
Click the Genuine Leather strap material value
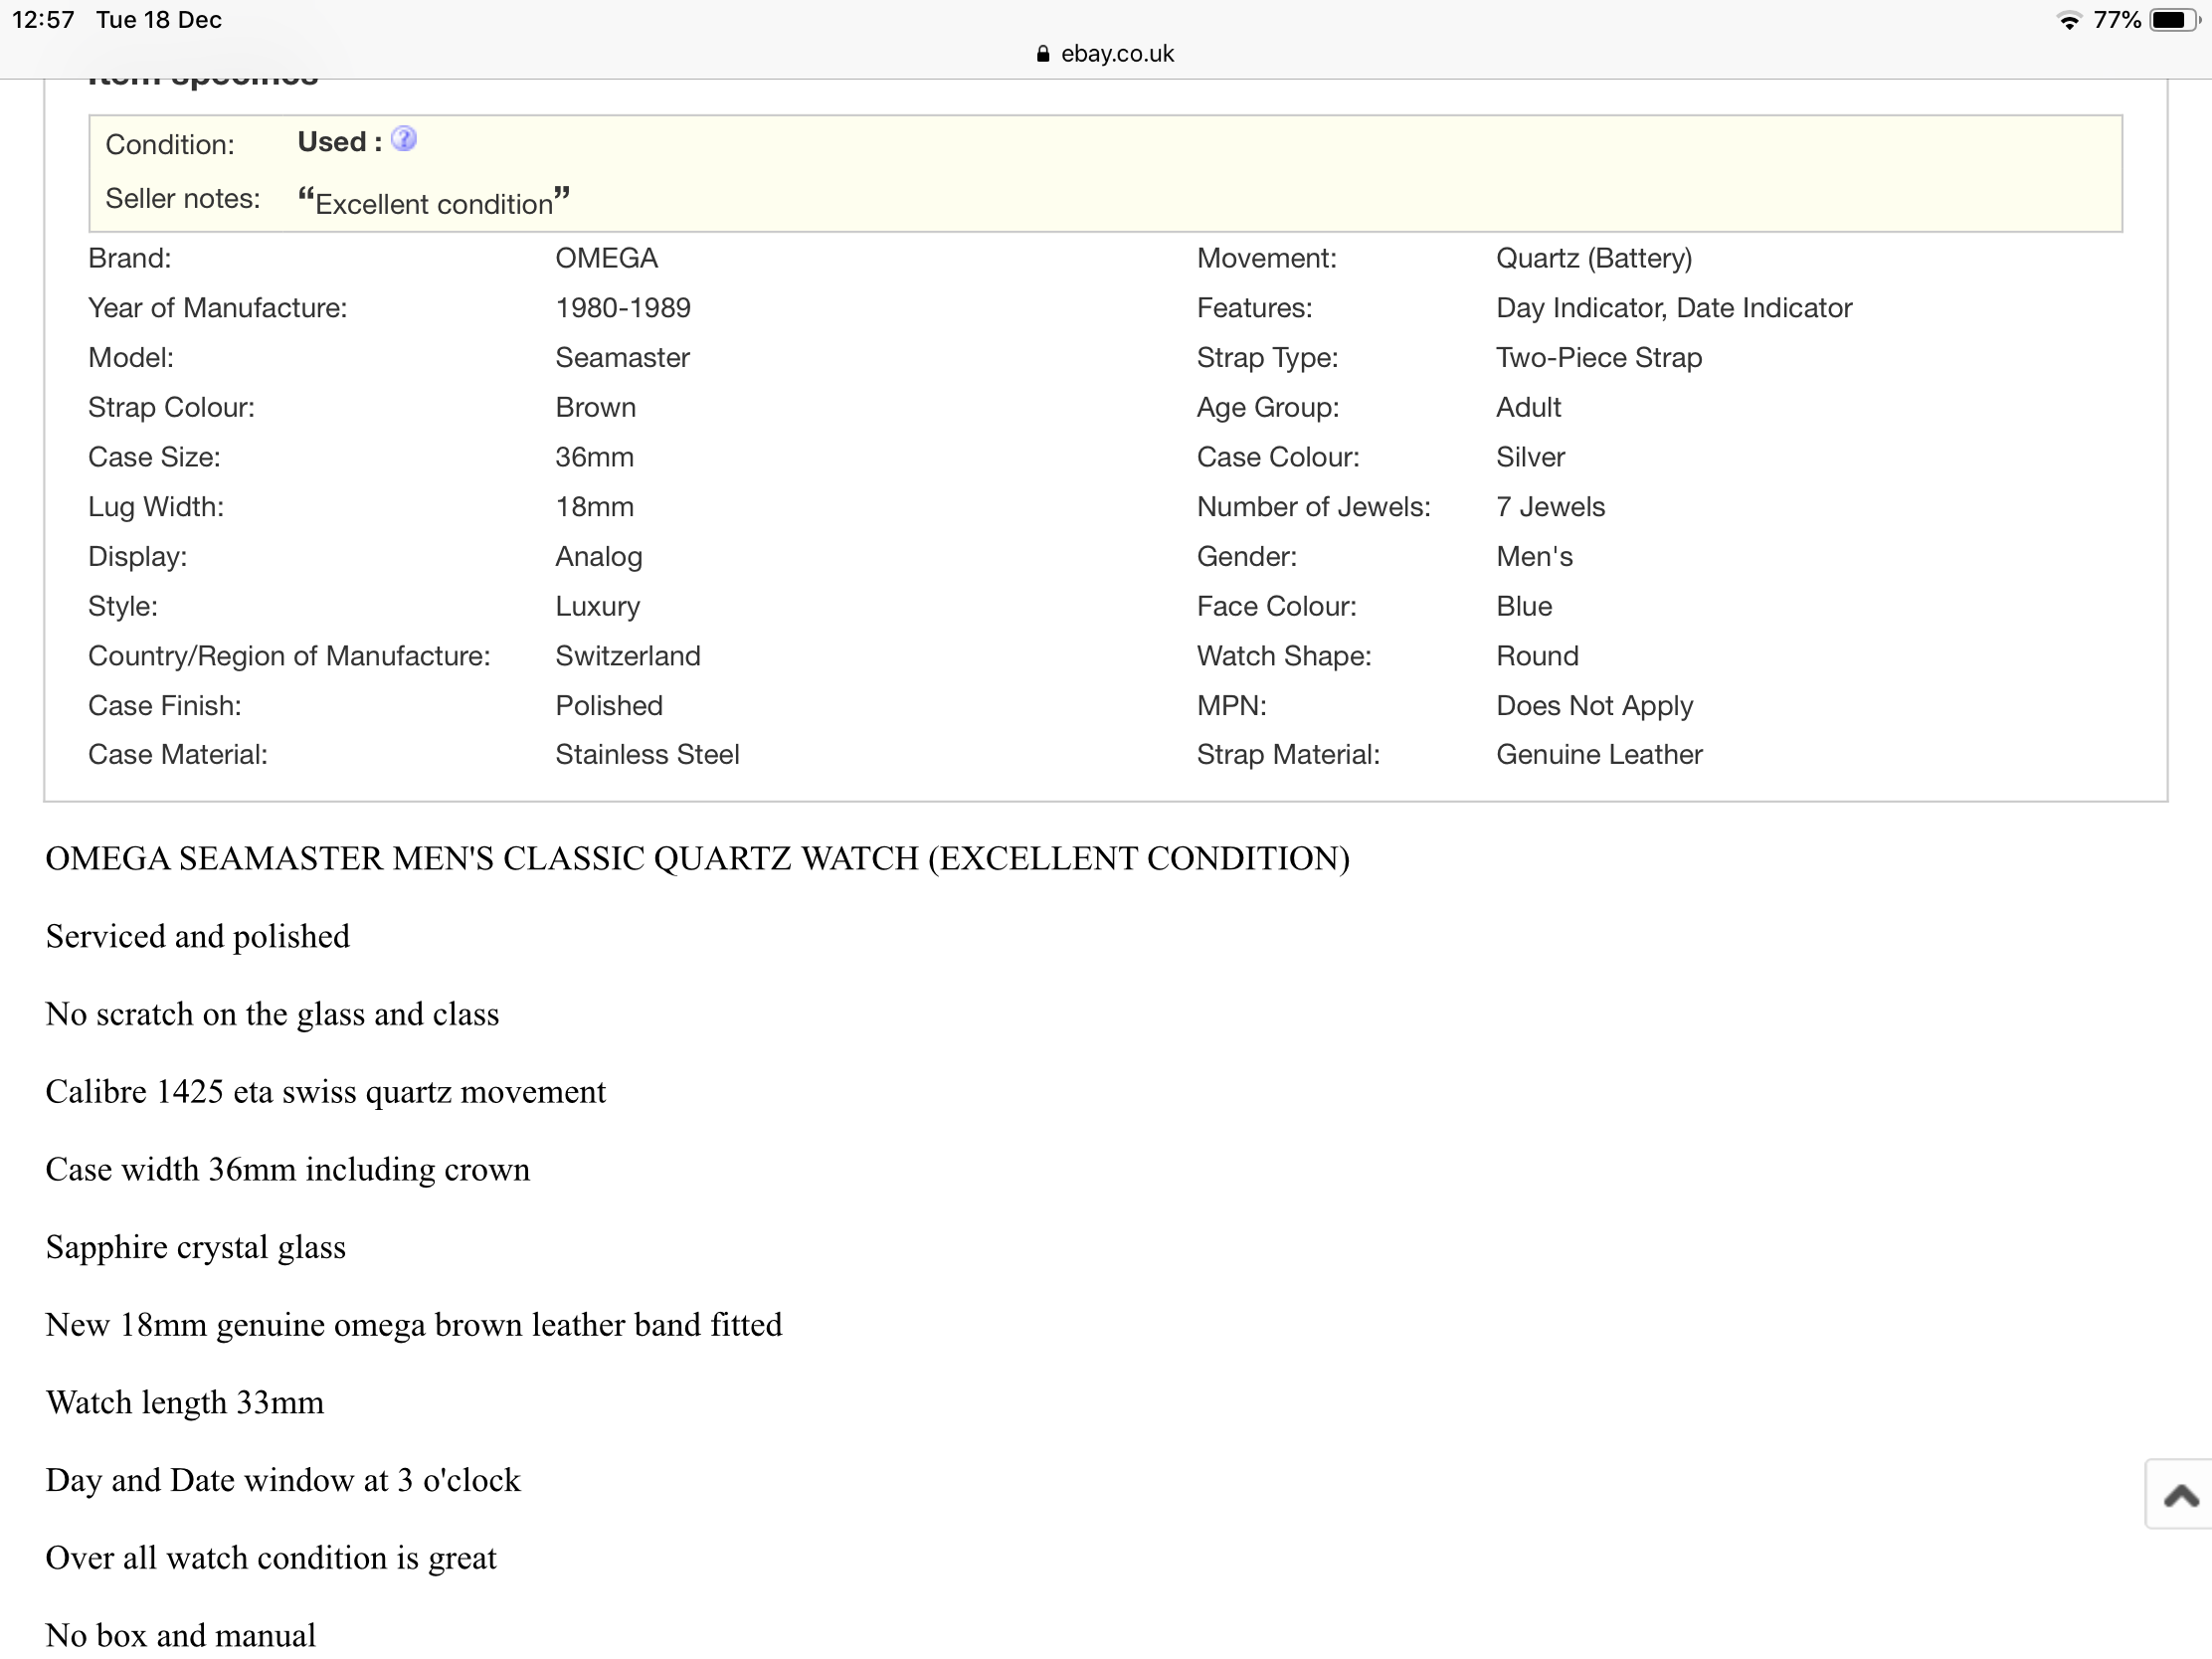click(x=1598, y=755)
